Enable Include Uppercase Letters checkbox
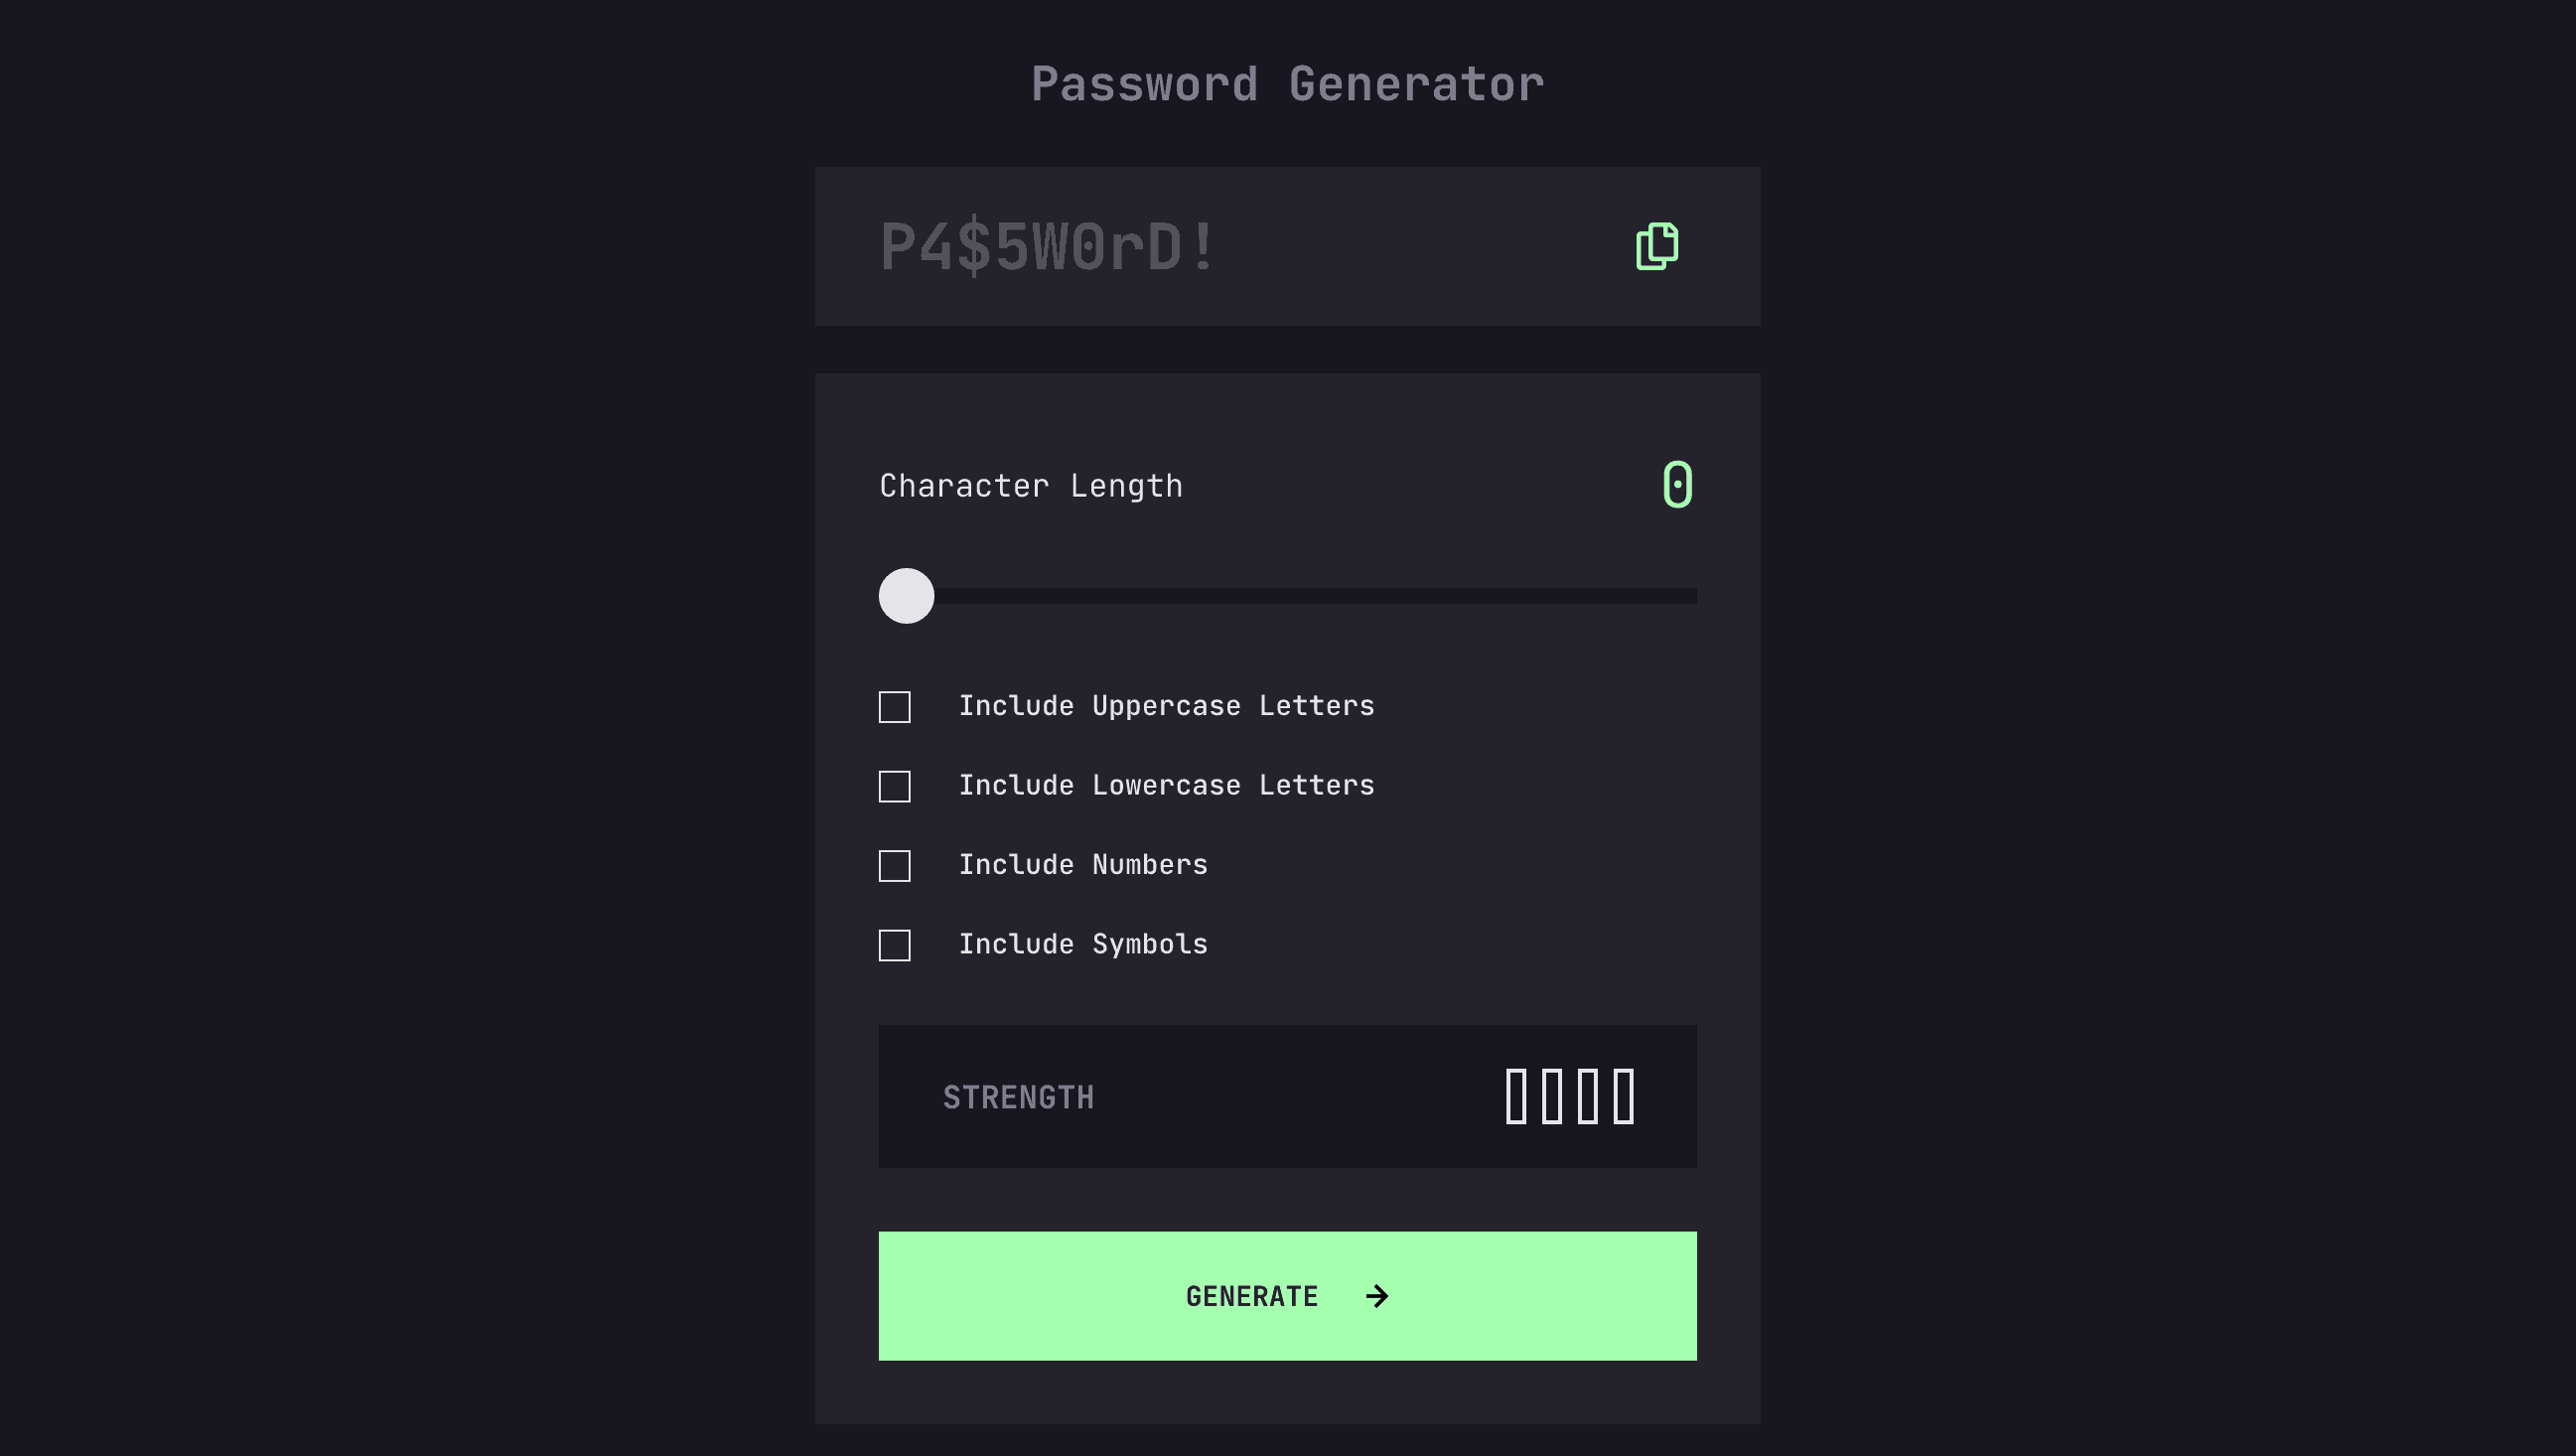2576x1456 pixels. 895,706
